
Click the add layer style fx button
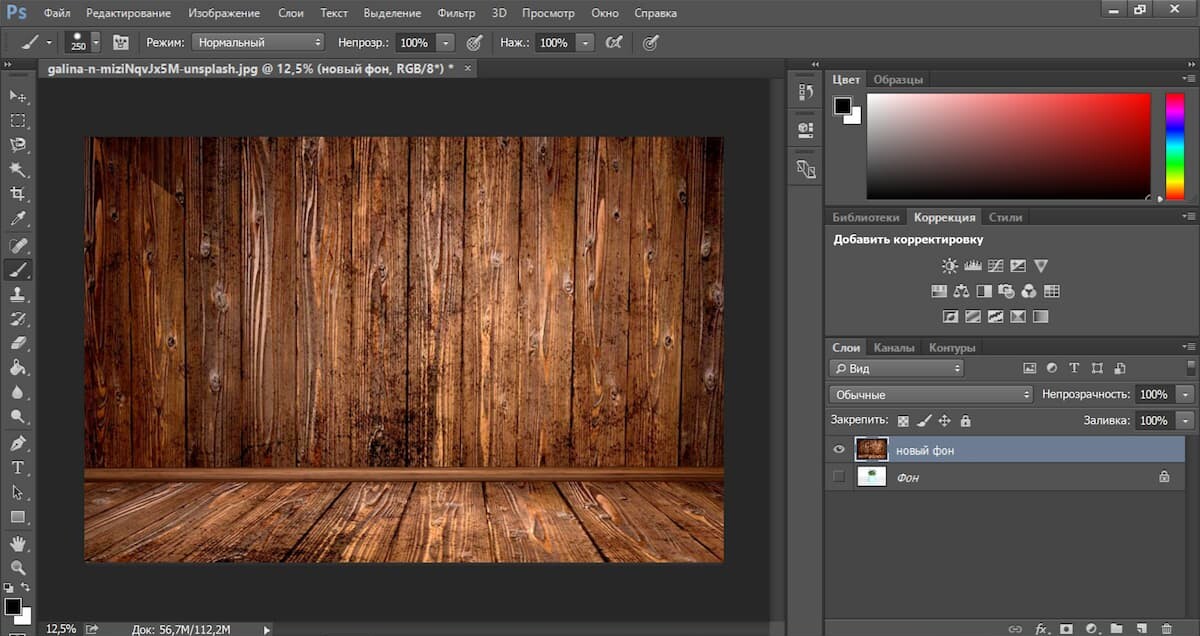click(x=1041, y=629)
